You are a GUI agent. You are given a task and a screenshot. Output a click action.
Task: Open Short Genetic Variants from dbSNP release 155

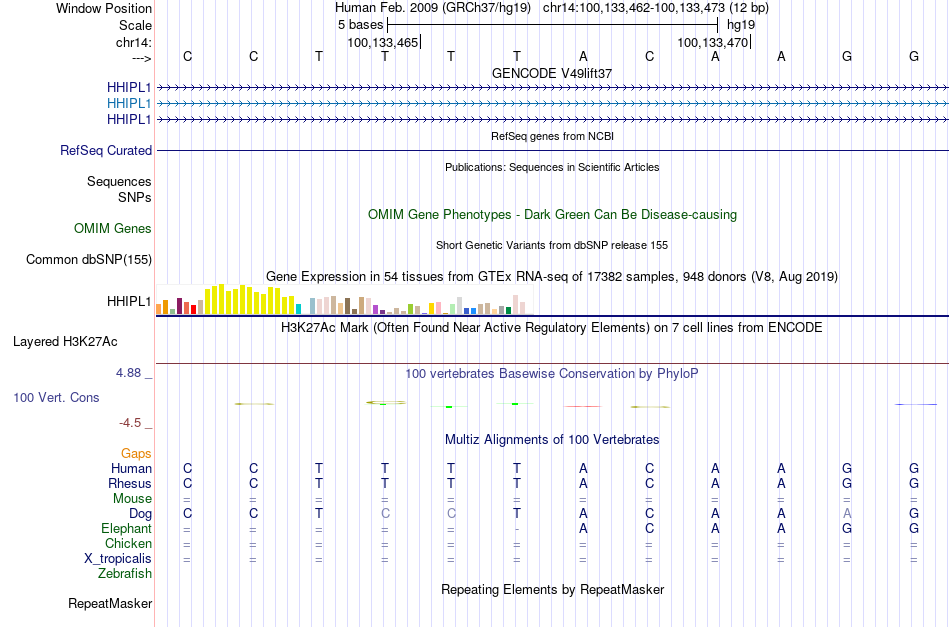click(x=552, y=245)
